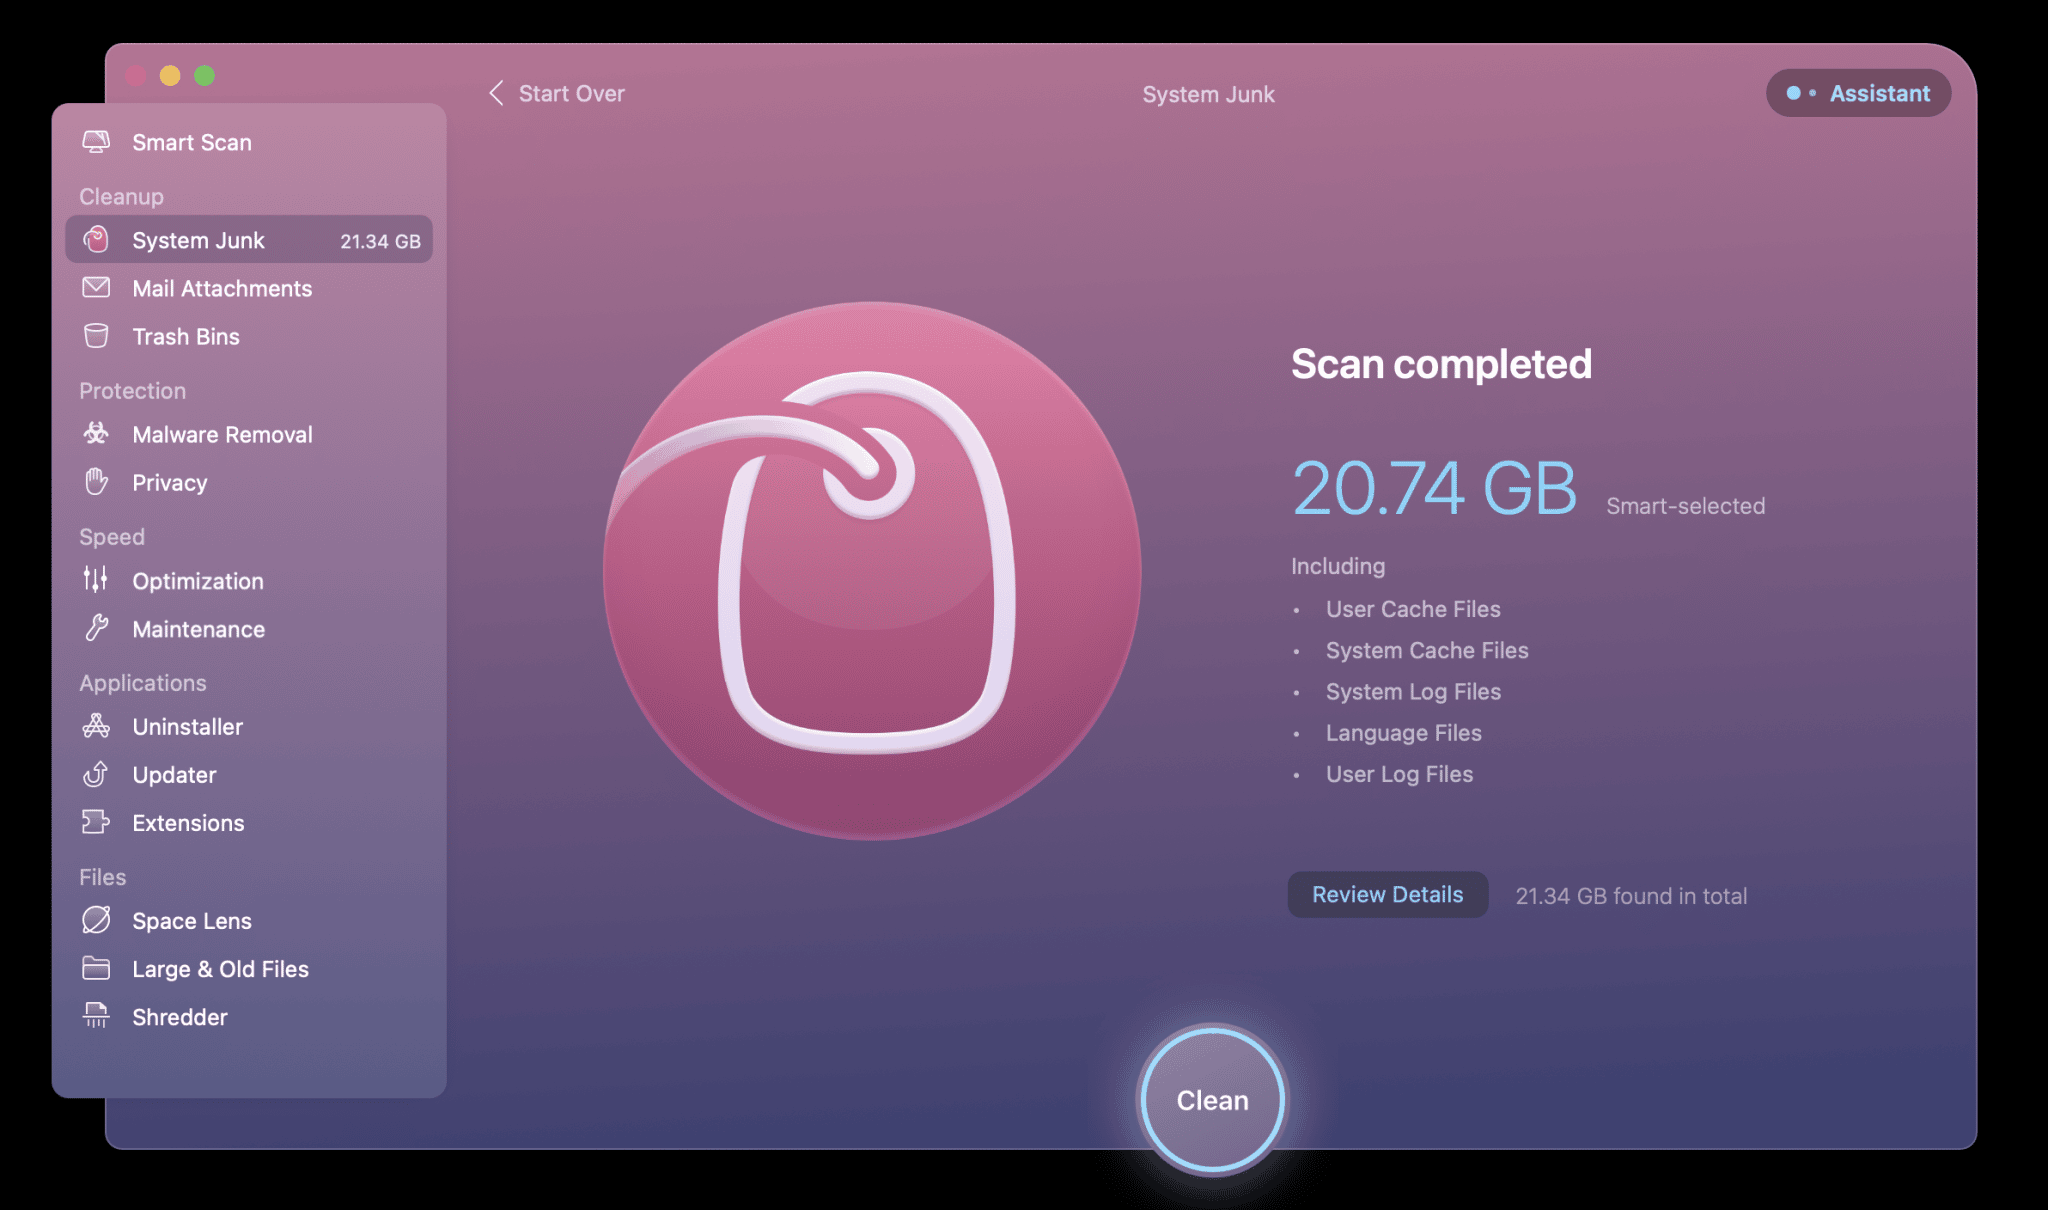Click the Trash Bins icon
This screenshot has width=2048, height=1210.
pos(96,334)
